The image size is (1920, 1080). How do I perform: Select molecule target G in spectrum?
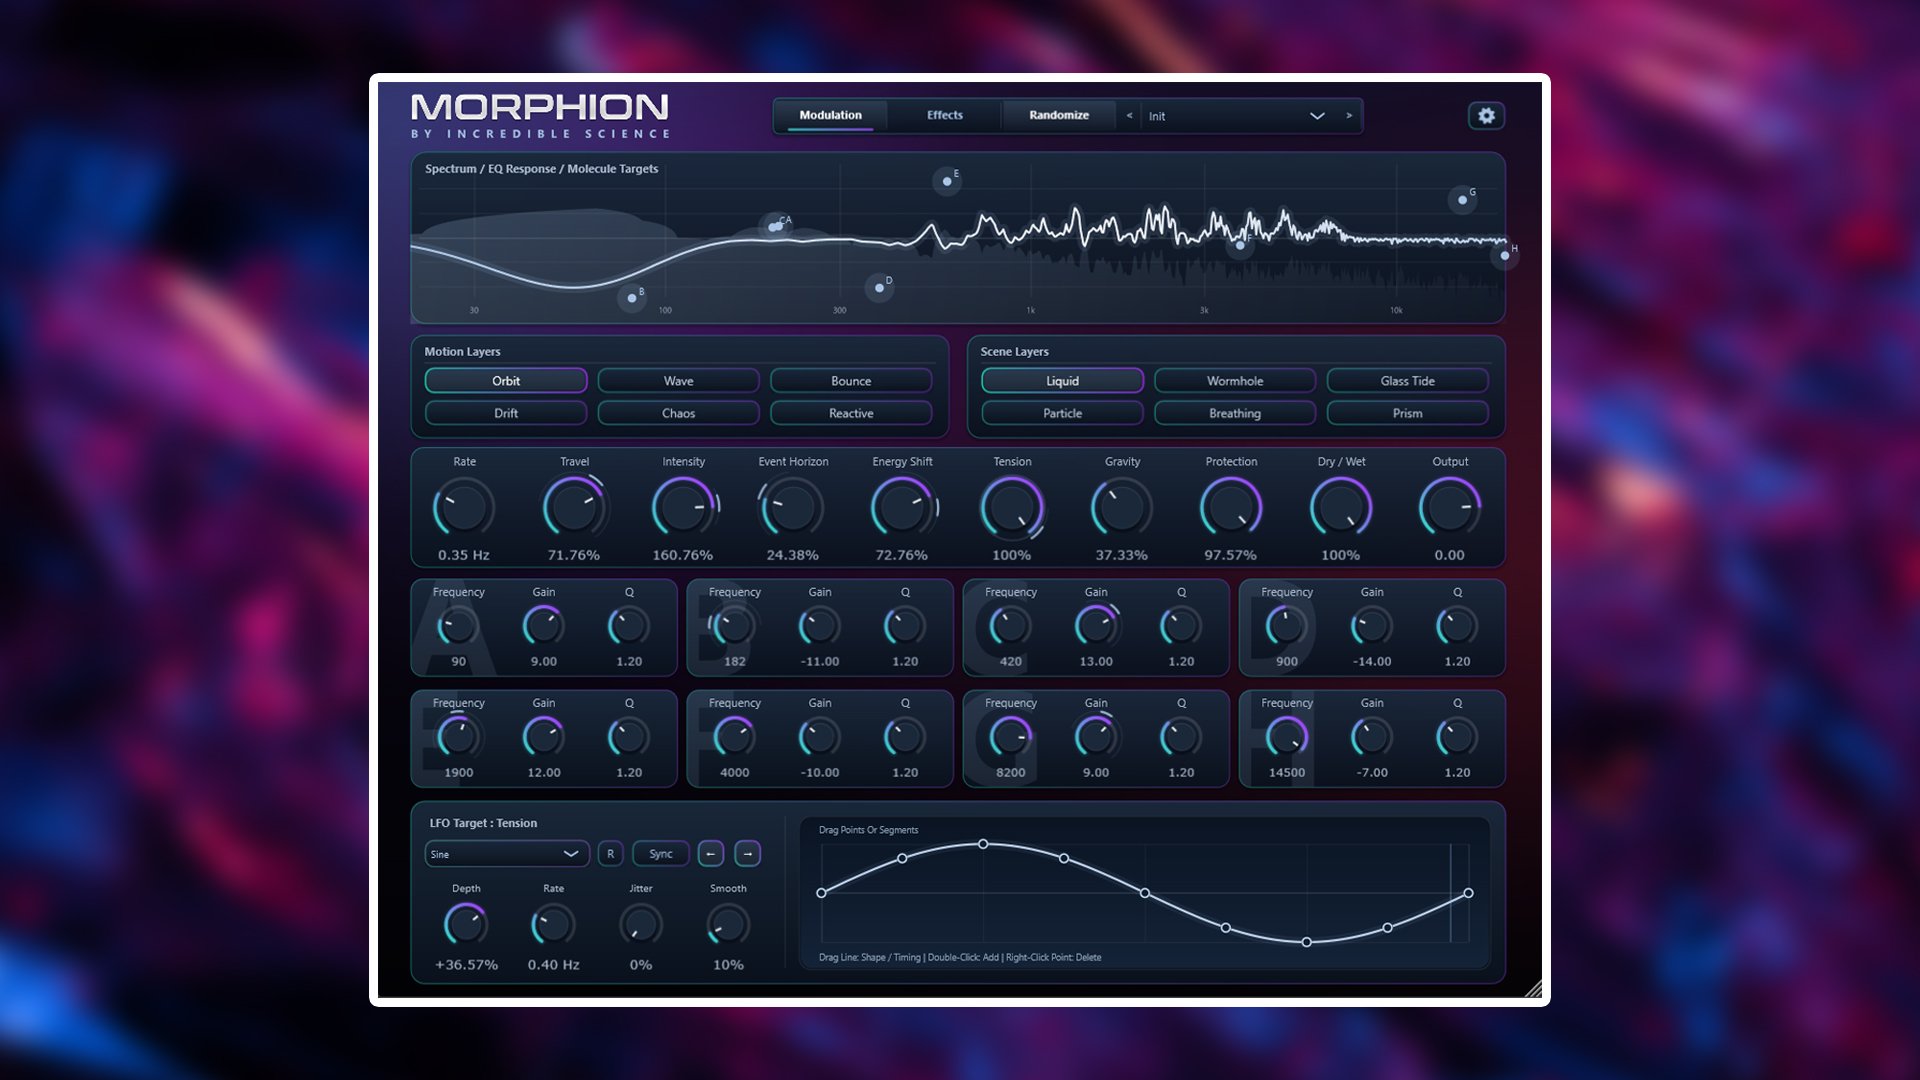(x=1462, y=200)
